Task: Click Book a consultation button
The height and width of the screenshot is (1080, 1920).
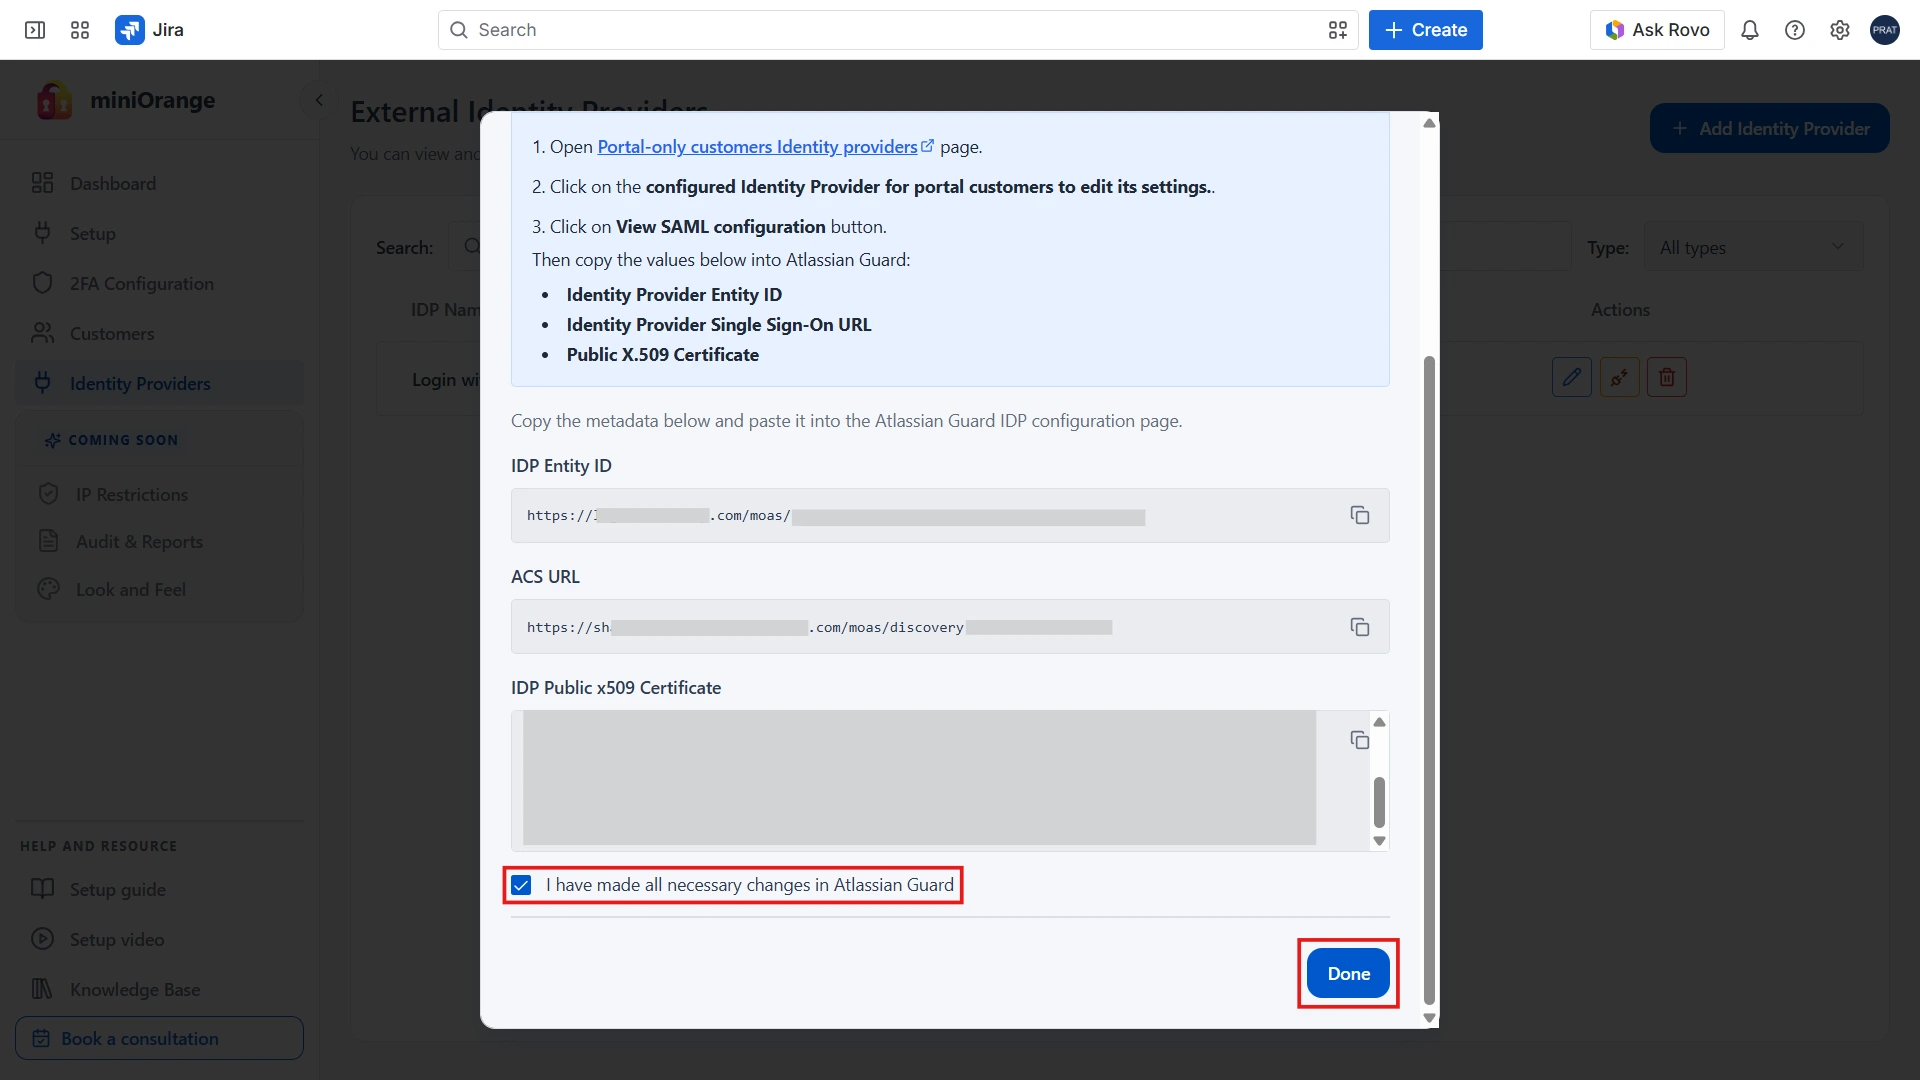Action: click(x=159, y=1038)
